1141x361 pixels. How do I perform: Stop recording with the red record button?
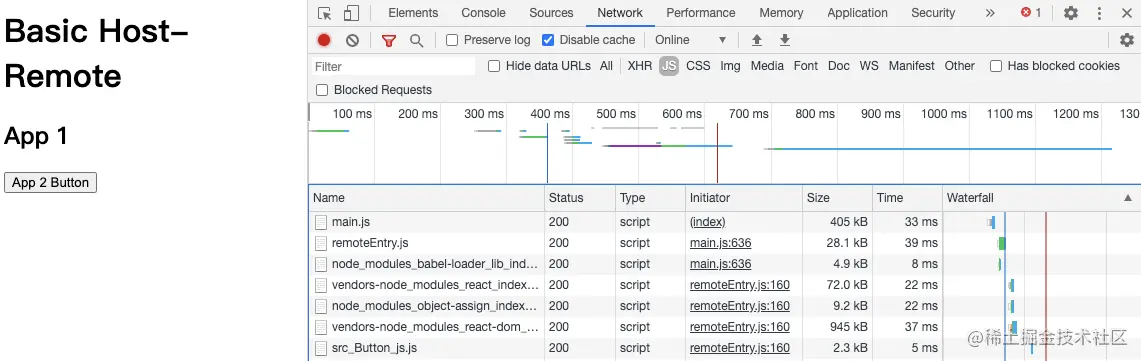pos(324,40)
